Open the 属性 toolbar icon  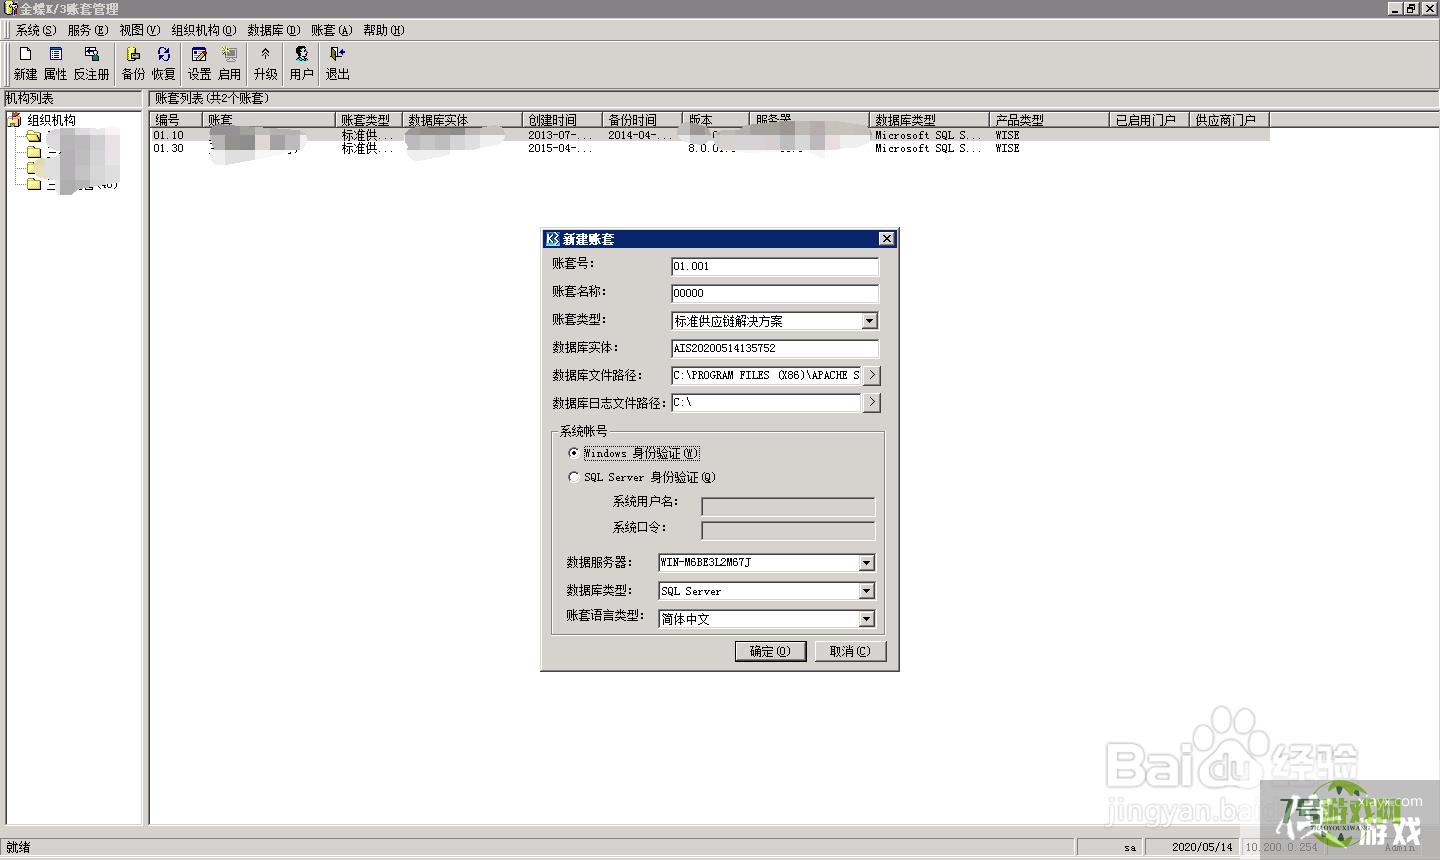(x=55, y=63)
